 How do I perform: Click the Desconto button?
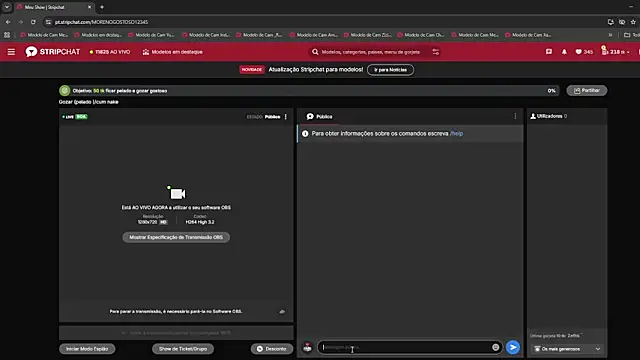tap(272, 349)
